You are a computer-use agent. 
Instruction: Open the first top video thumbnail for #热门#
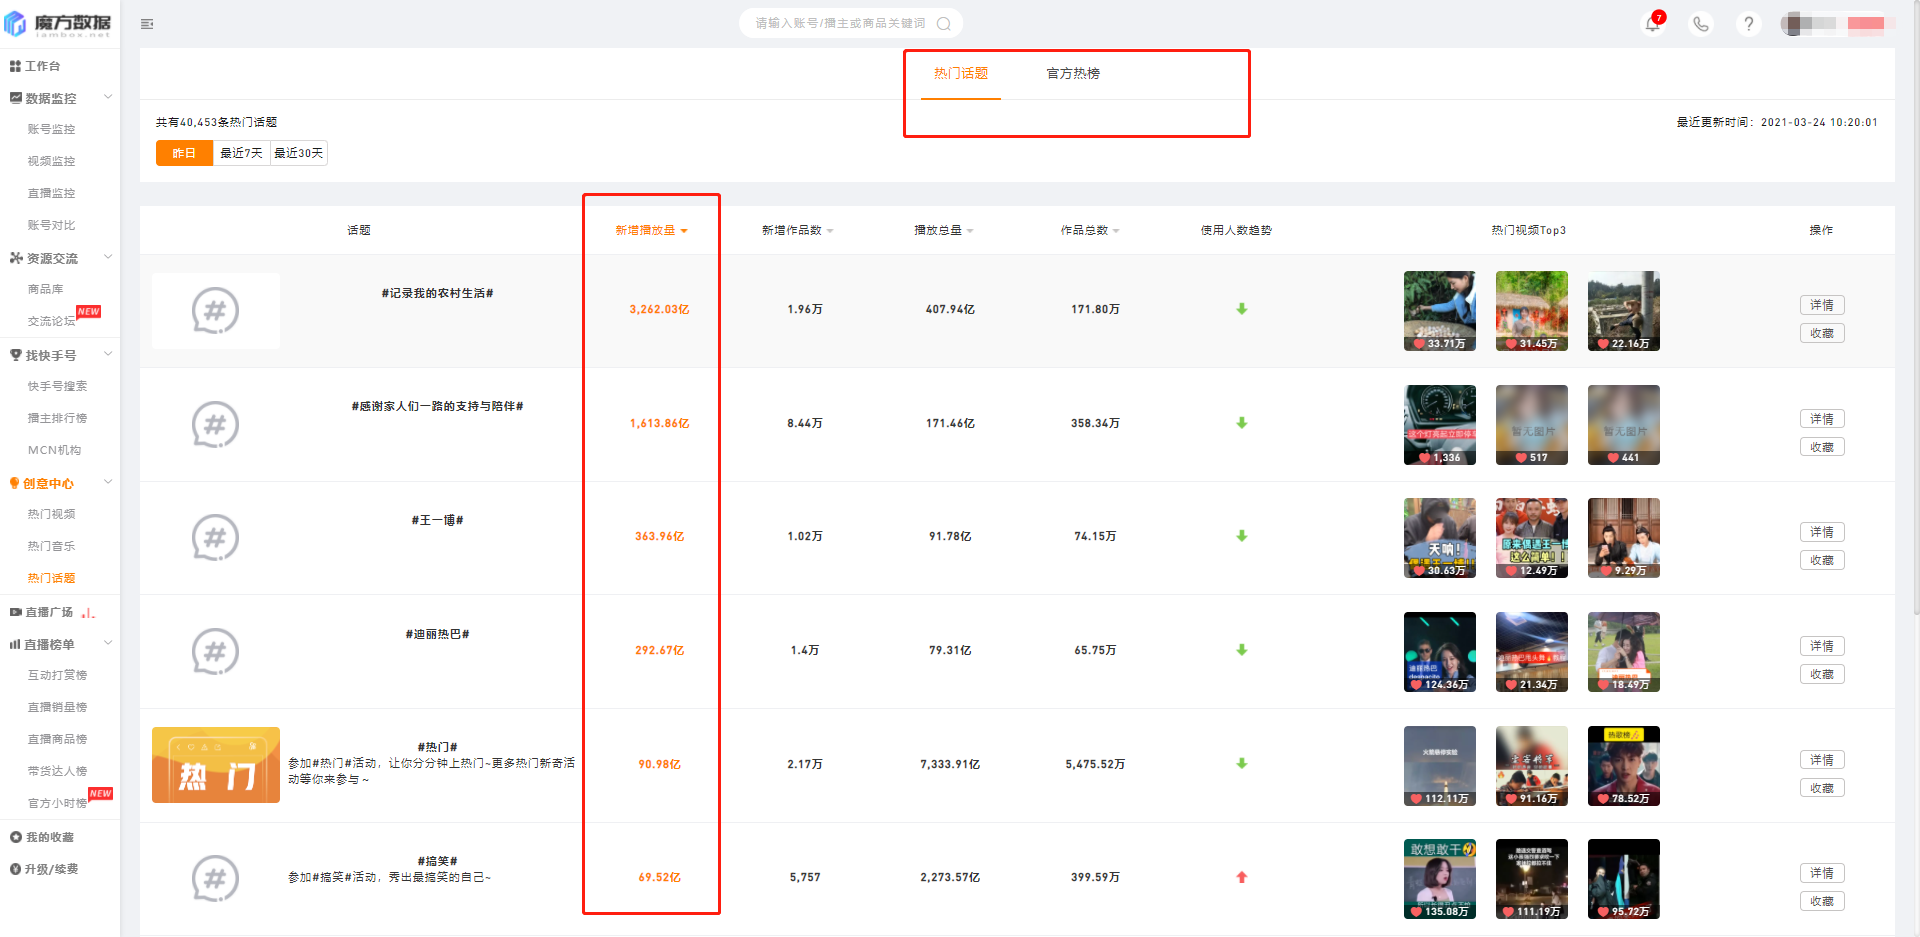1439,766
